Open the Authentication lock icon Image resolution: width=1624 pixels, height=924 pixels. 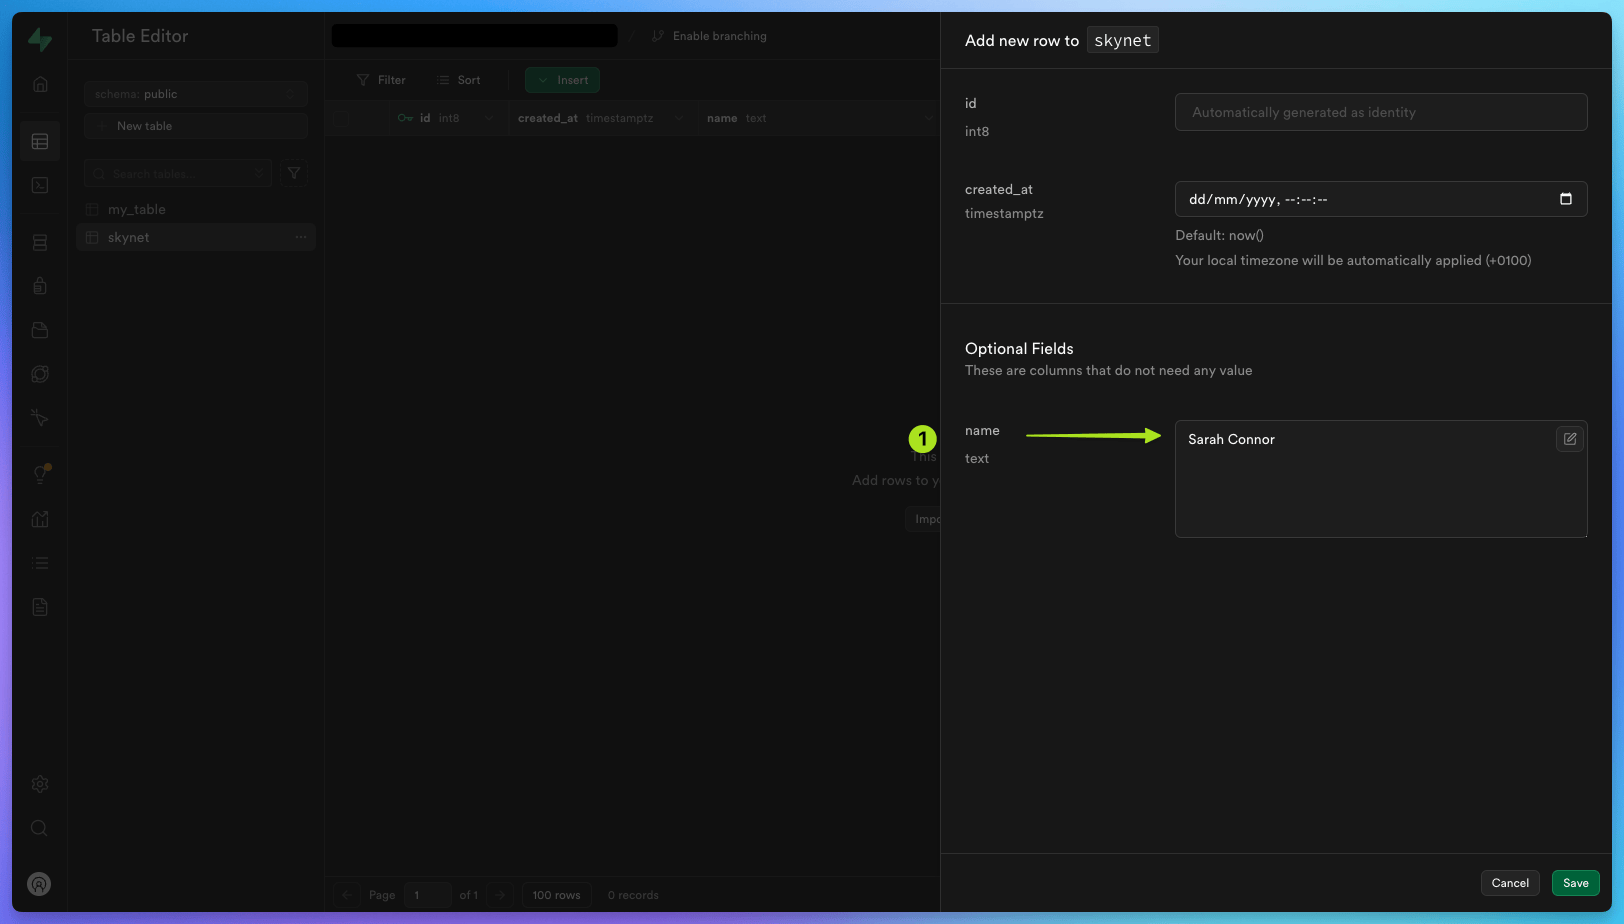click(x=40, y=286)
